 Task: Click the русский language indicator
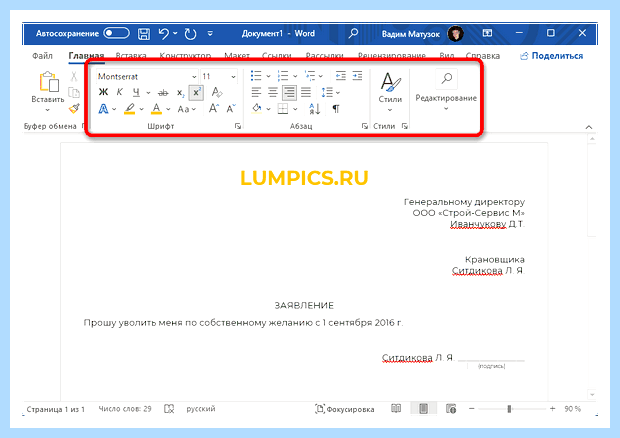coord(201,409)
